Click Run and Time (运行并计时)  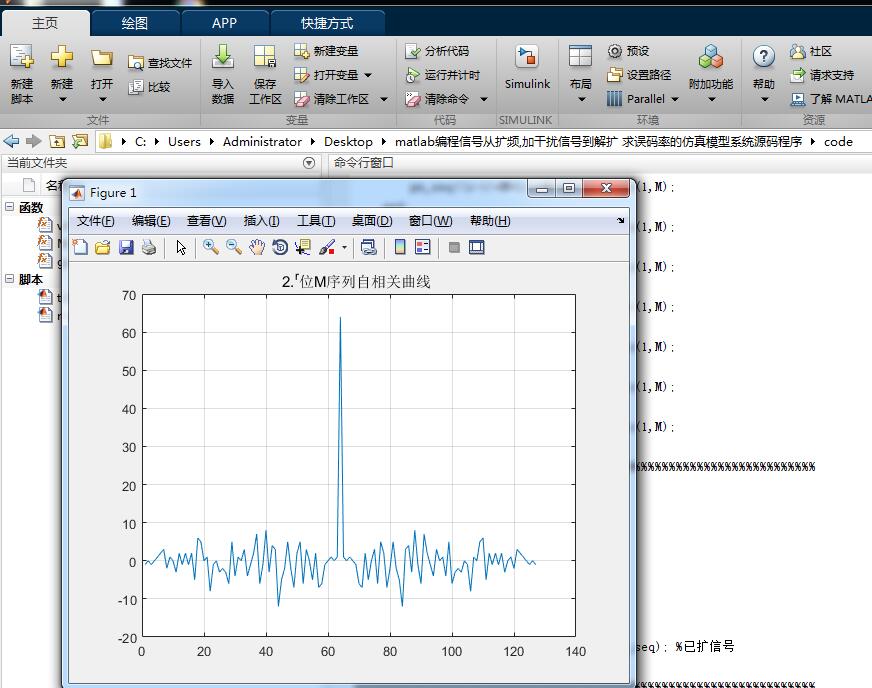[x=443, y=75]
